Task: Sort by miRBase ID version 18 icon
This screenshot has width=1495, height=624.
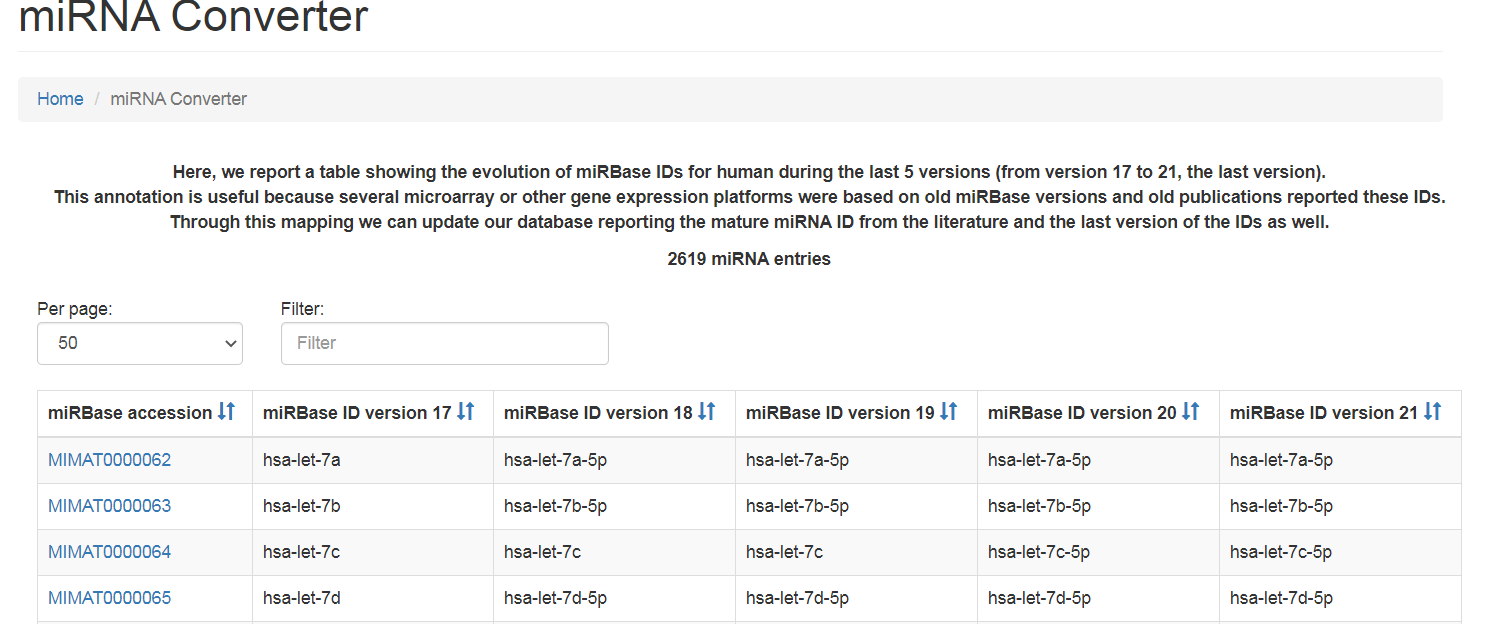Action: 707,412
